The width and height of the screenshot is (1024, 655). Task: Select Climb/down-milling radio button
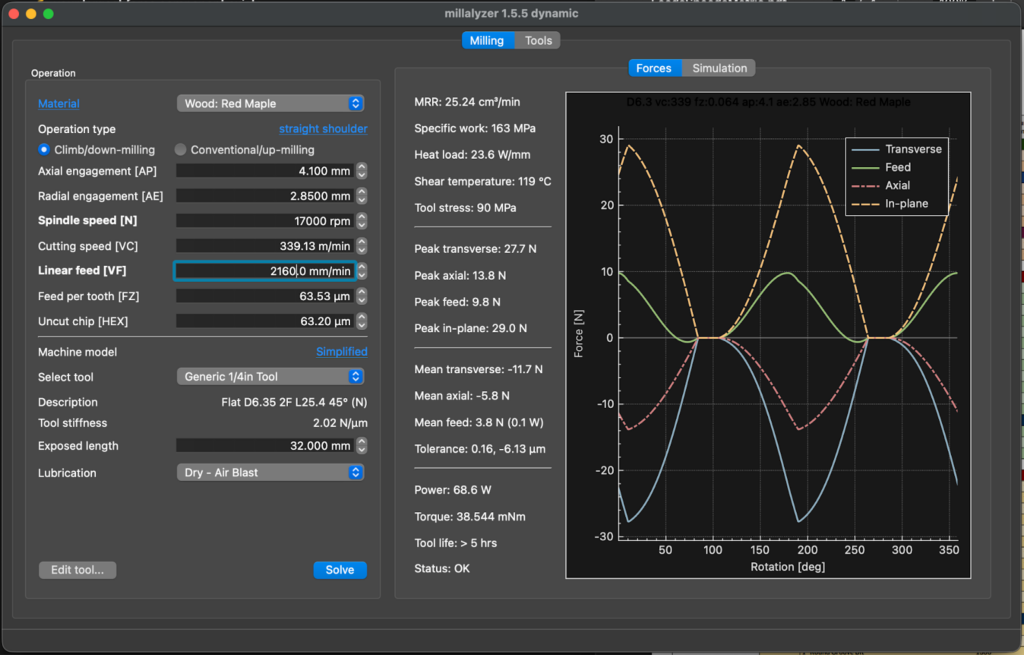pos(44,150)
